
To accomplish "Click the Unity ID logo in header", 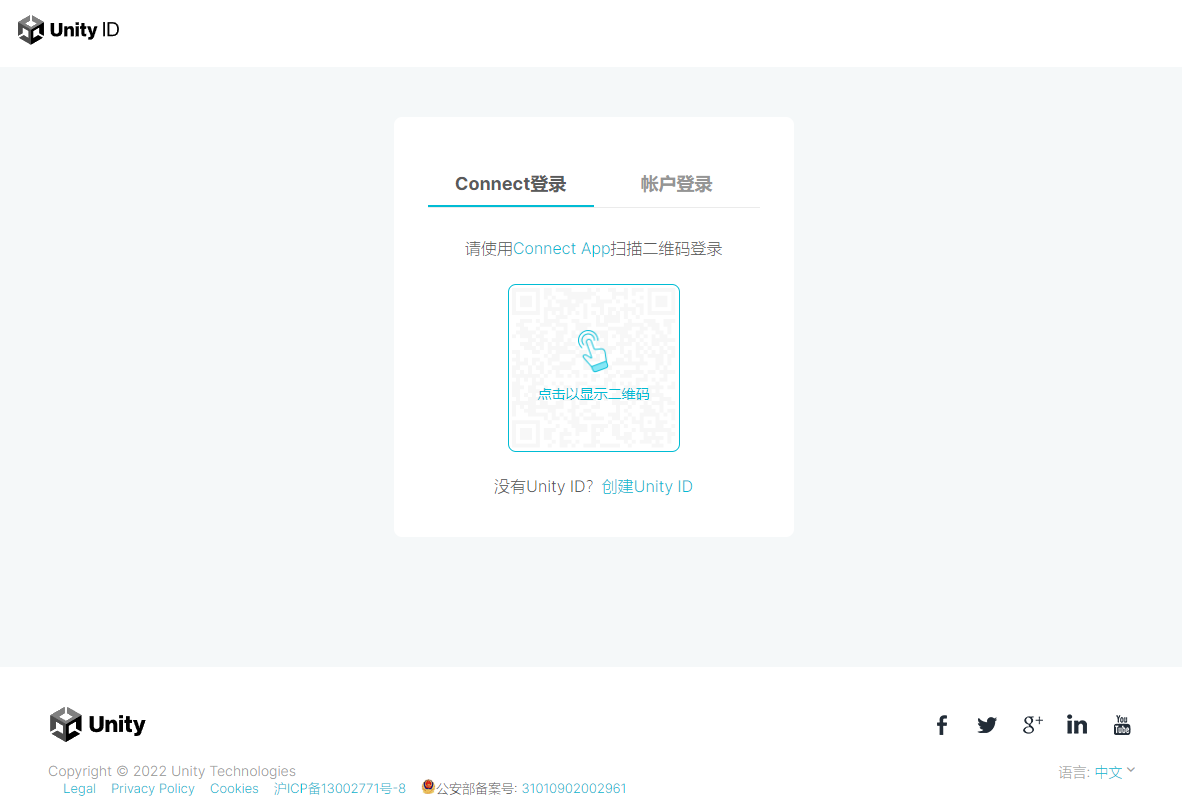I will pos(69,30).
